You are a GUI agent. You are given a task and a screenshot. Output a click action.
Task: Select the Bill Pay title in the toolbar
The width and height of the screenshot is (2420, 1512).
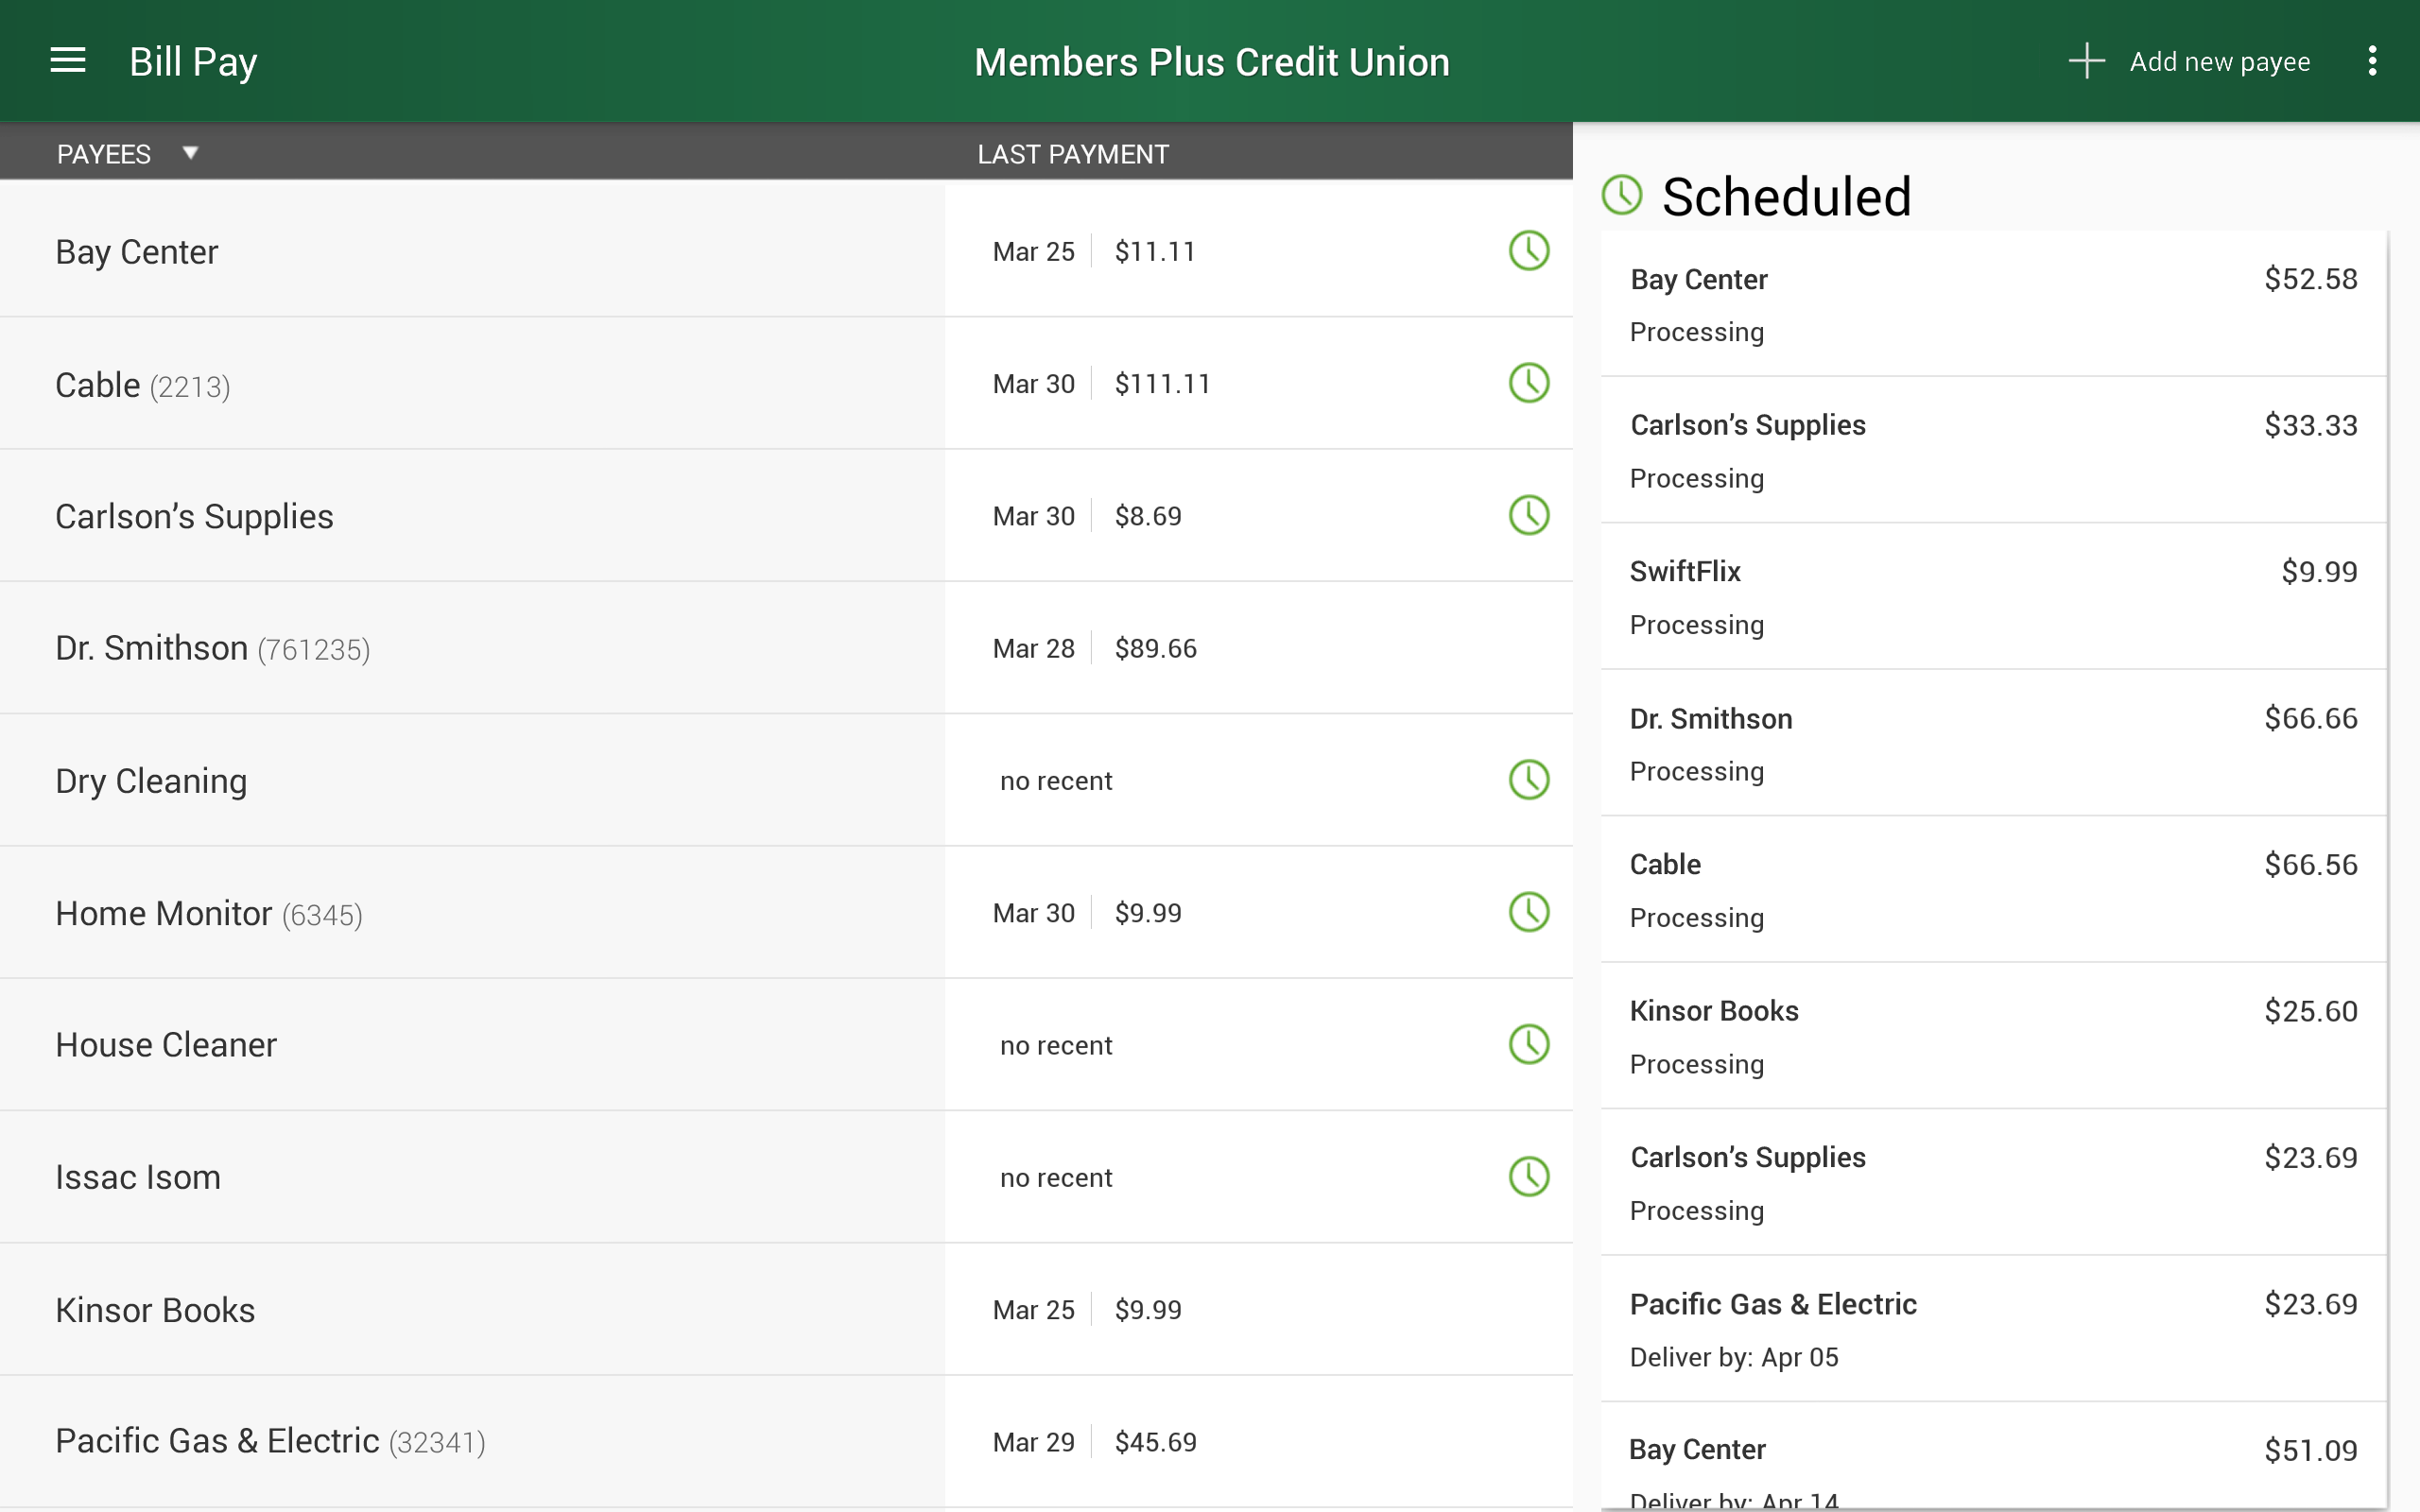click(x=193, y=60)
